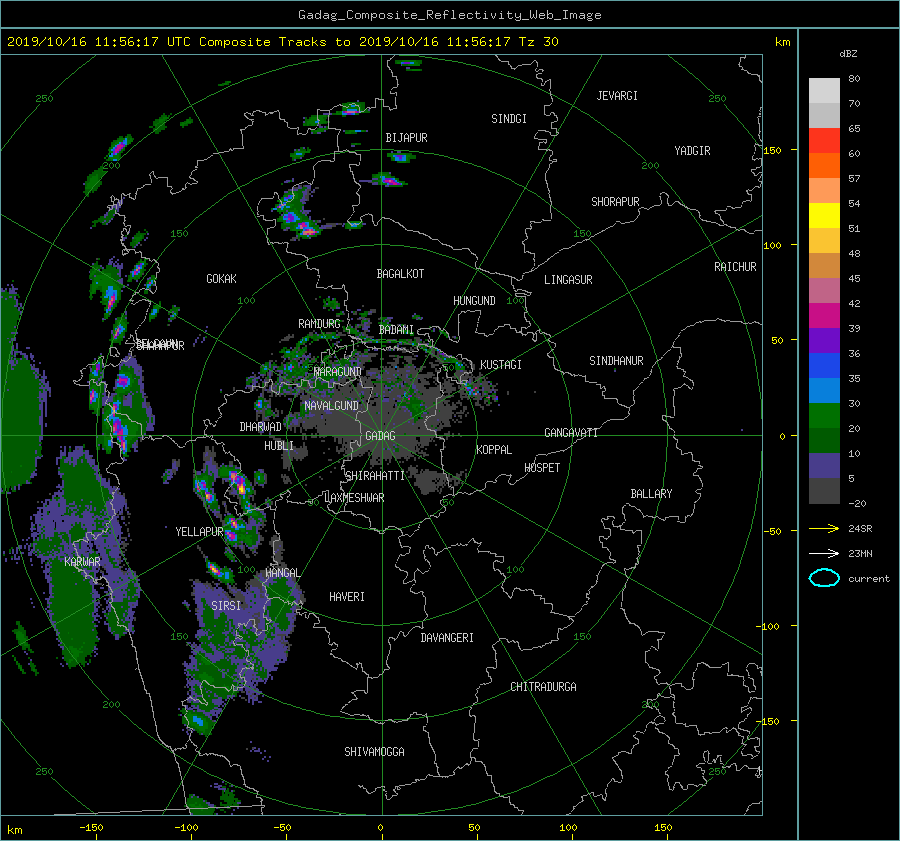Select the HANGAL label
Screen dimensions: 900x841
[282, 573]
